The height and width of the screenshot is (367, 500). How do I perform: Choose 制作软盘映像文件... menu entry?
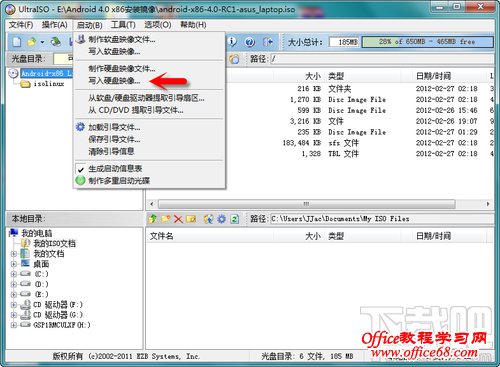pos(149,39)
